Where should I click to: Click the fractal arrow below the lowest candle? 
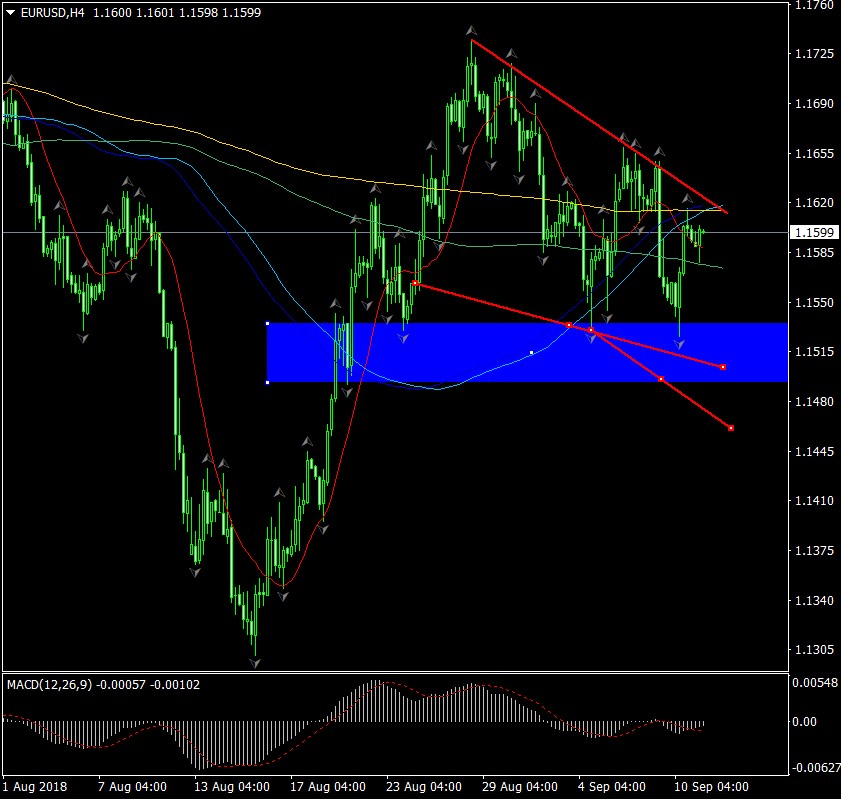click(x=255, y=662)
